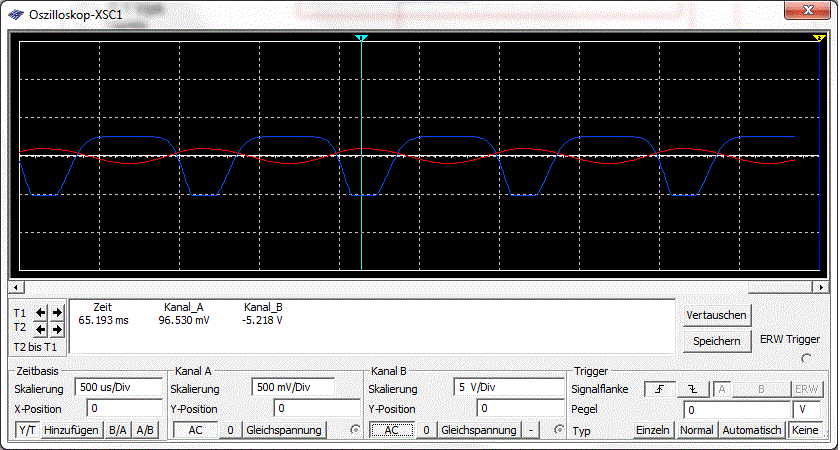
Task: Select trigger source B button
Action: (x=761, y=389)
